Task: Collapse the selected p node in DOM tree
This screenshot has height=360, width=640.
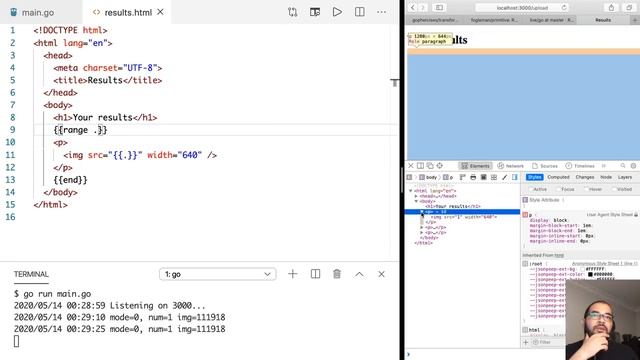Action: click(x=422, y=212)
